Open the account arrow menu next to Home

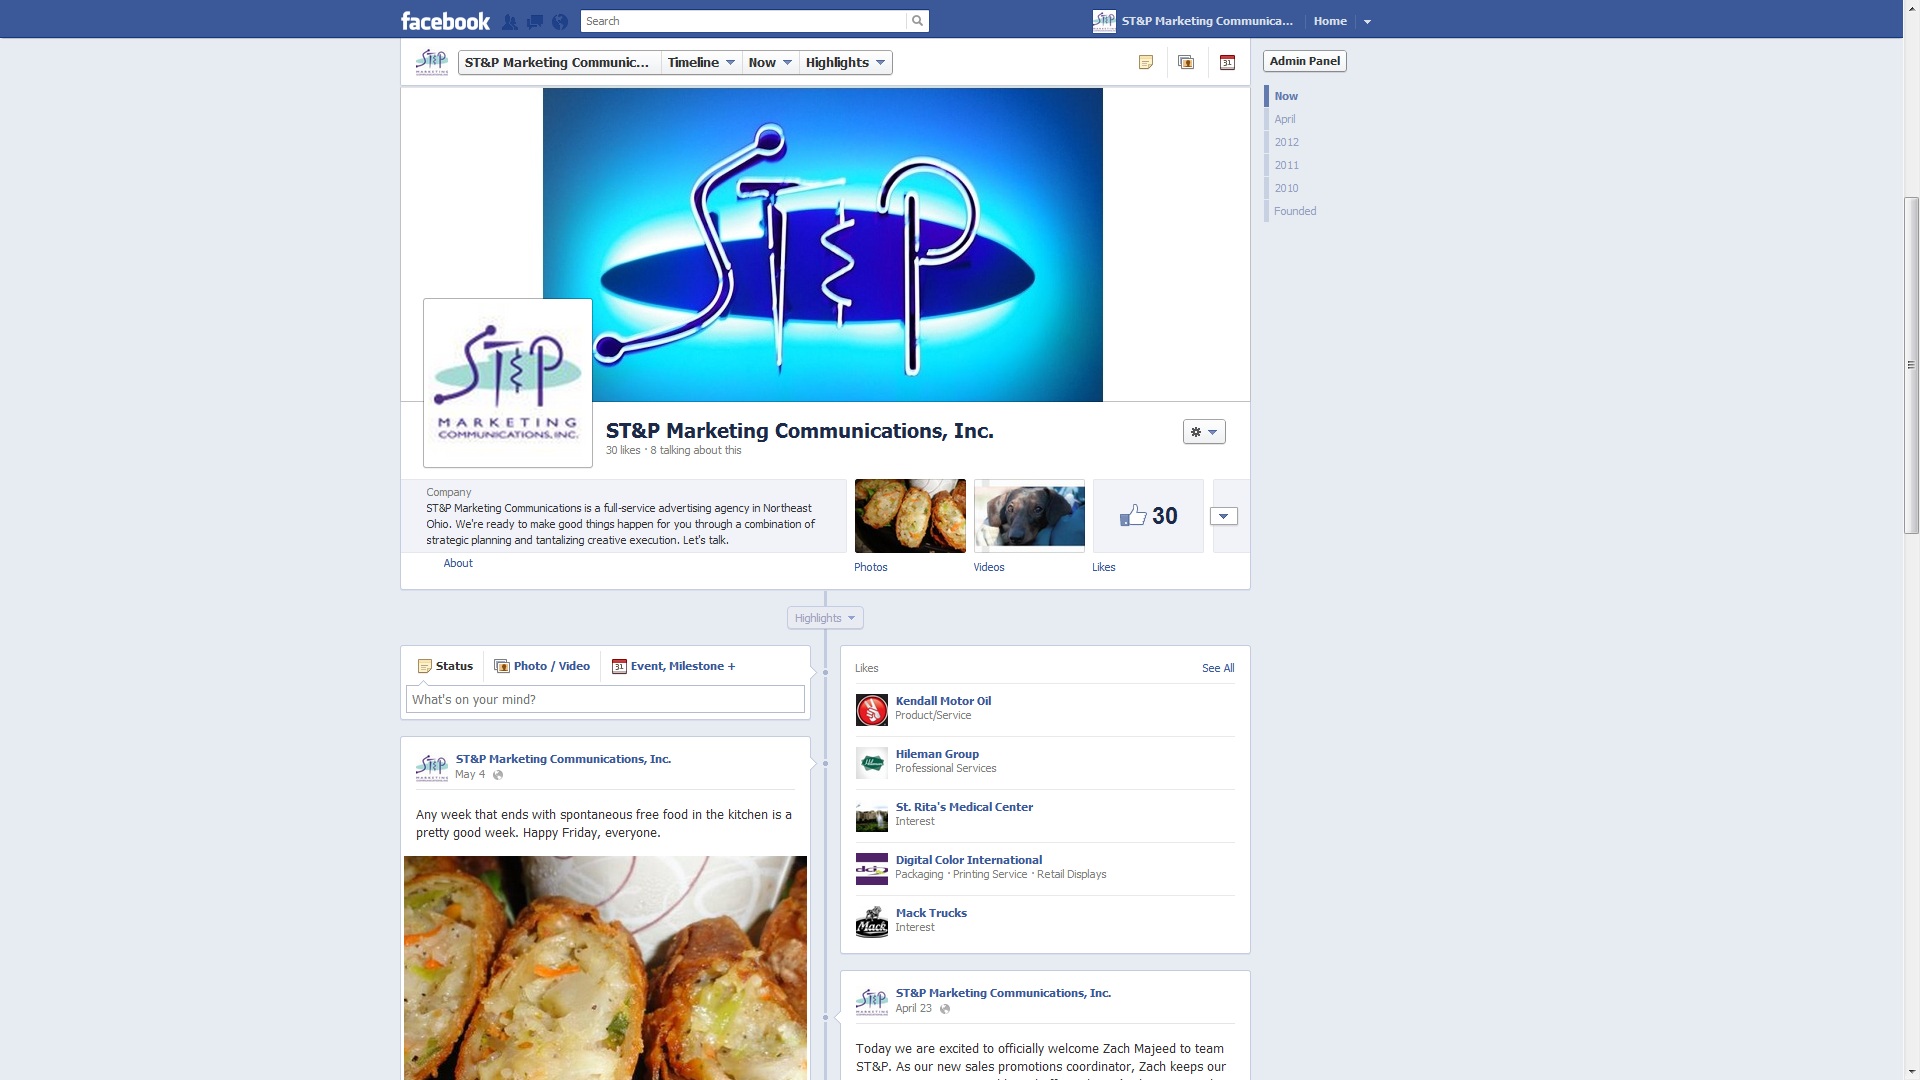tap(1367, 21)
